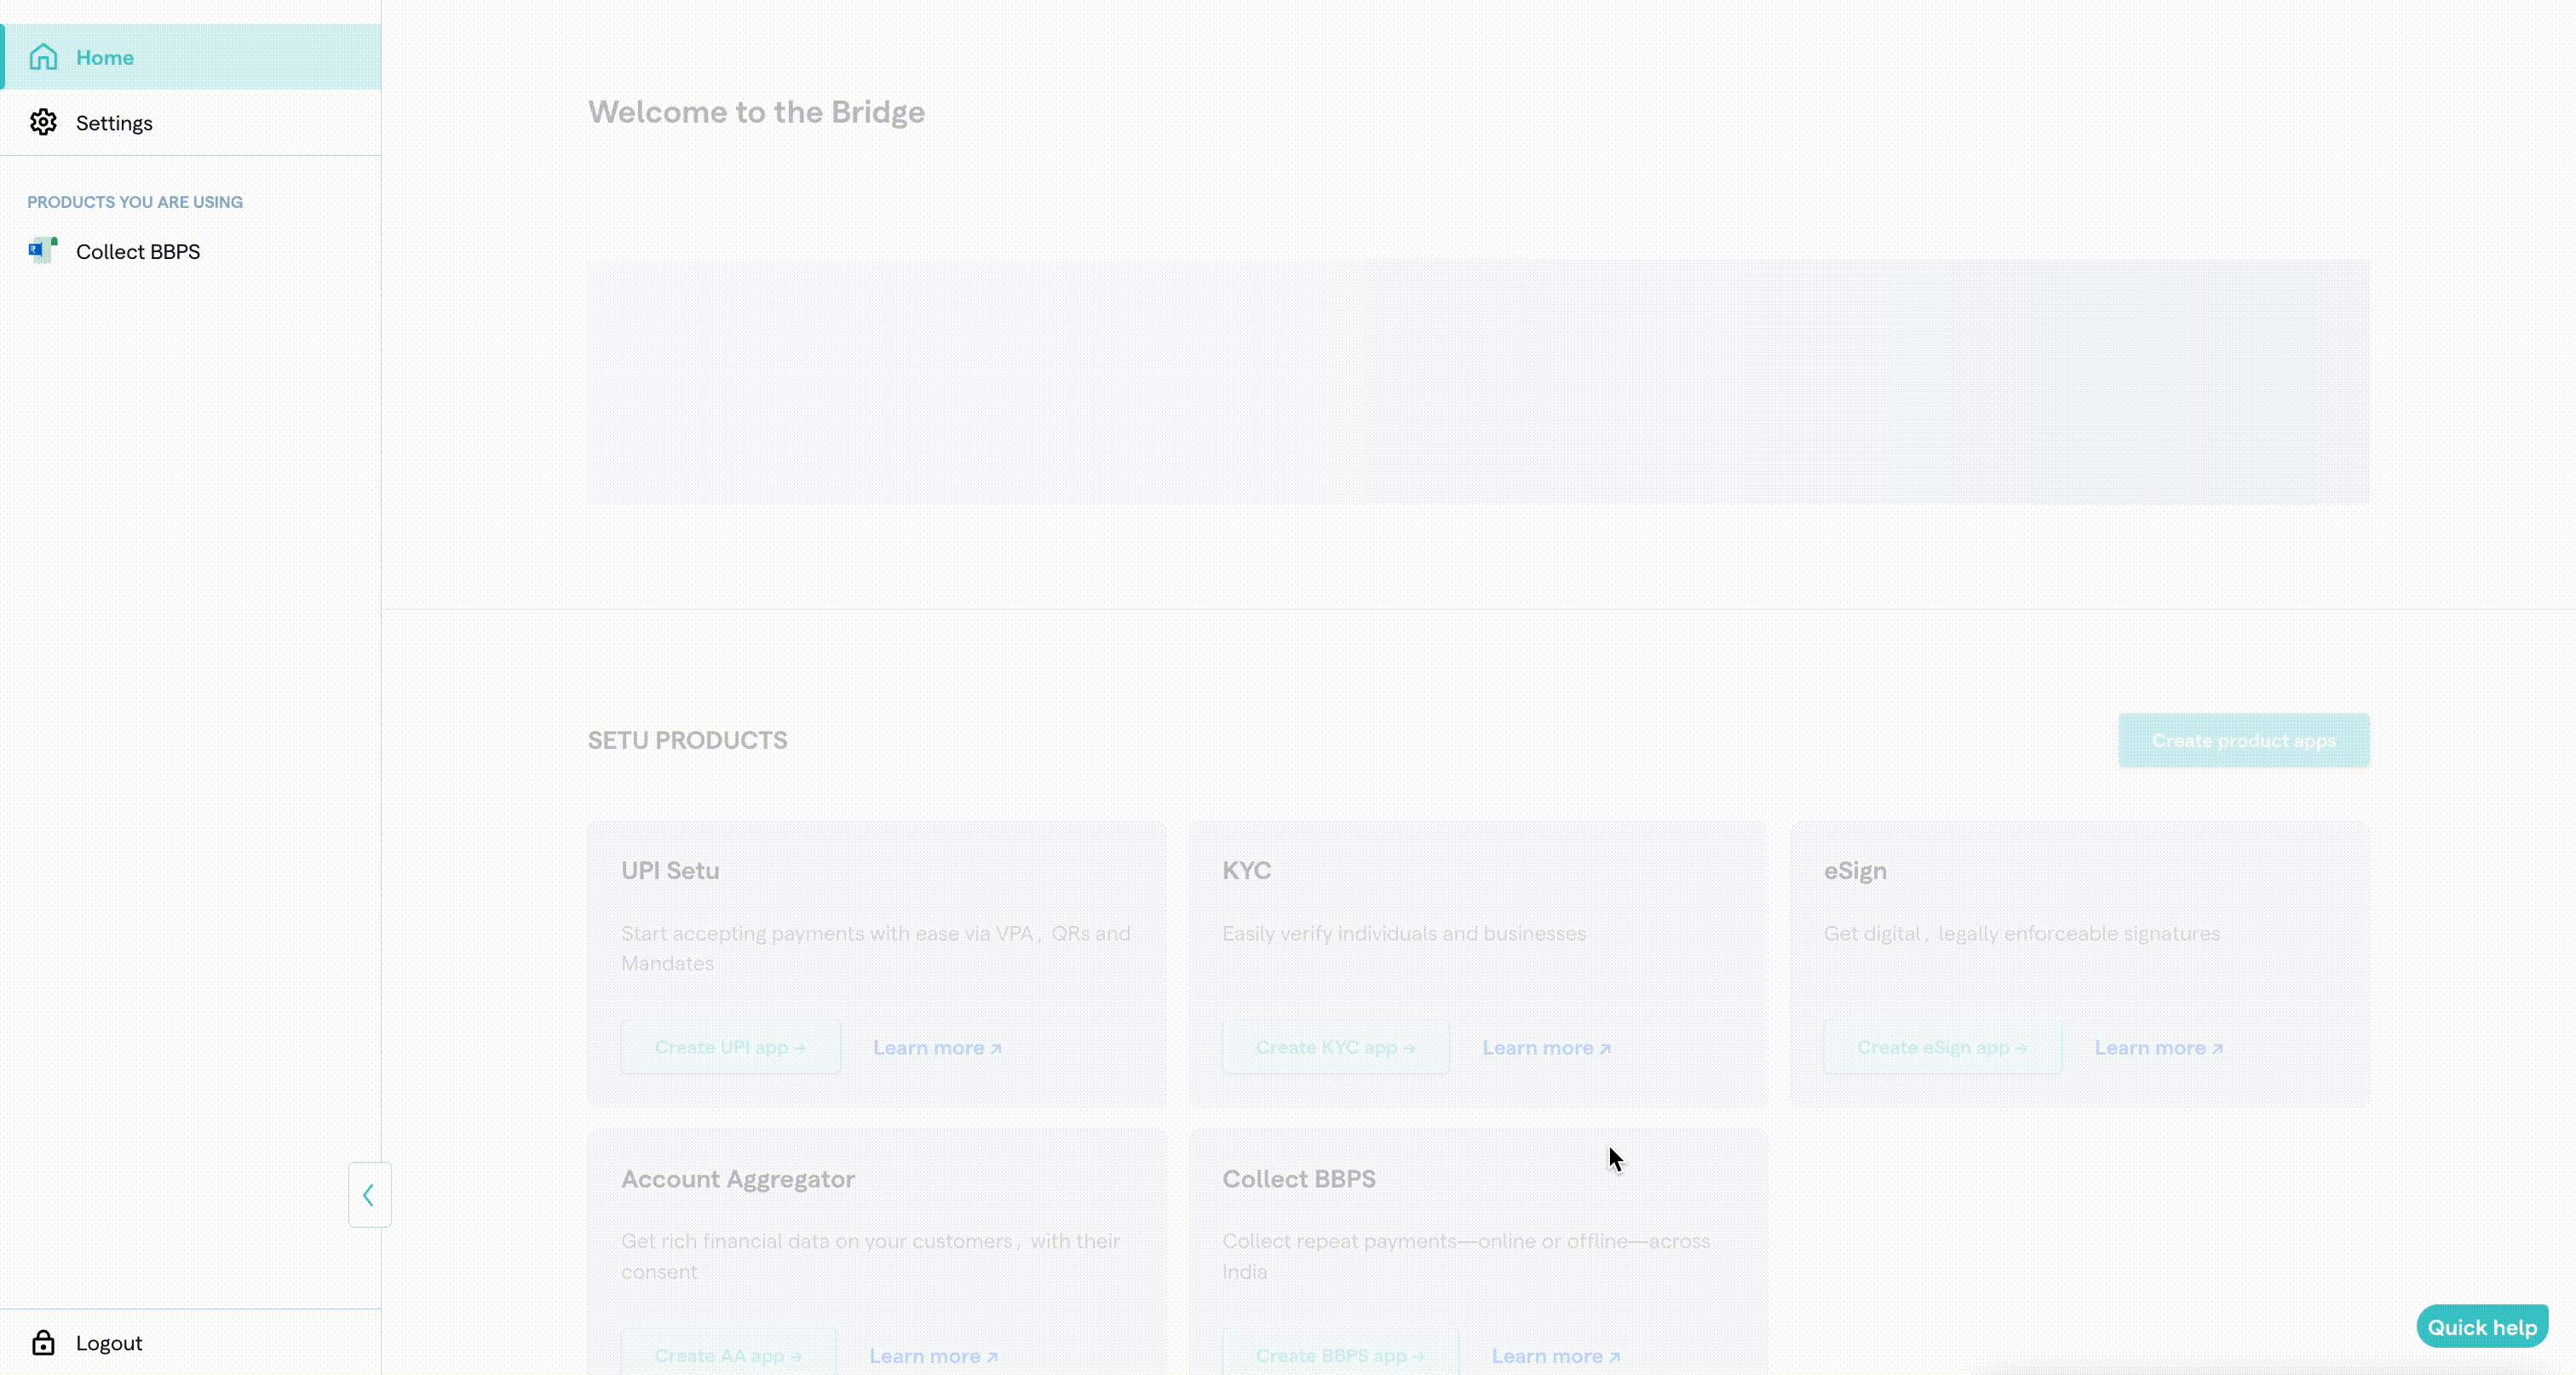This screenshot has height=1375, width=2576.
Task: Select Collect BBPS label in sidebar
Action: (x=138, y=251)
